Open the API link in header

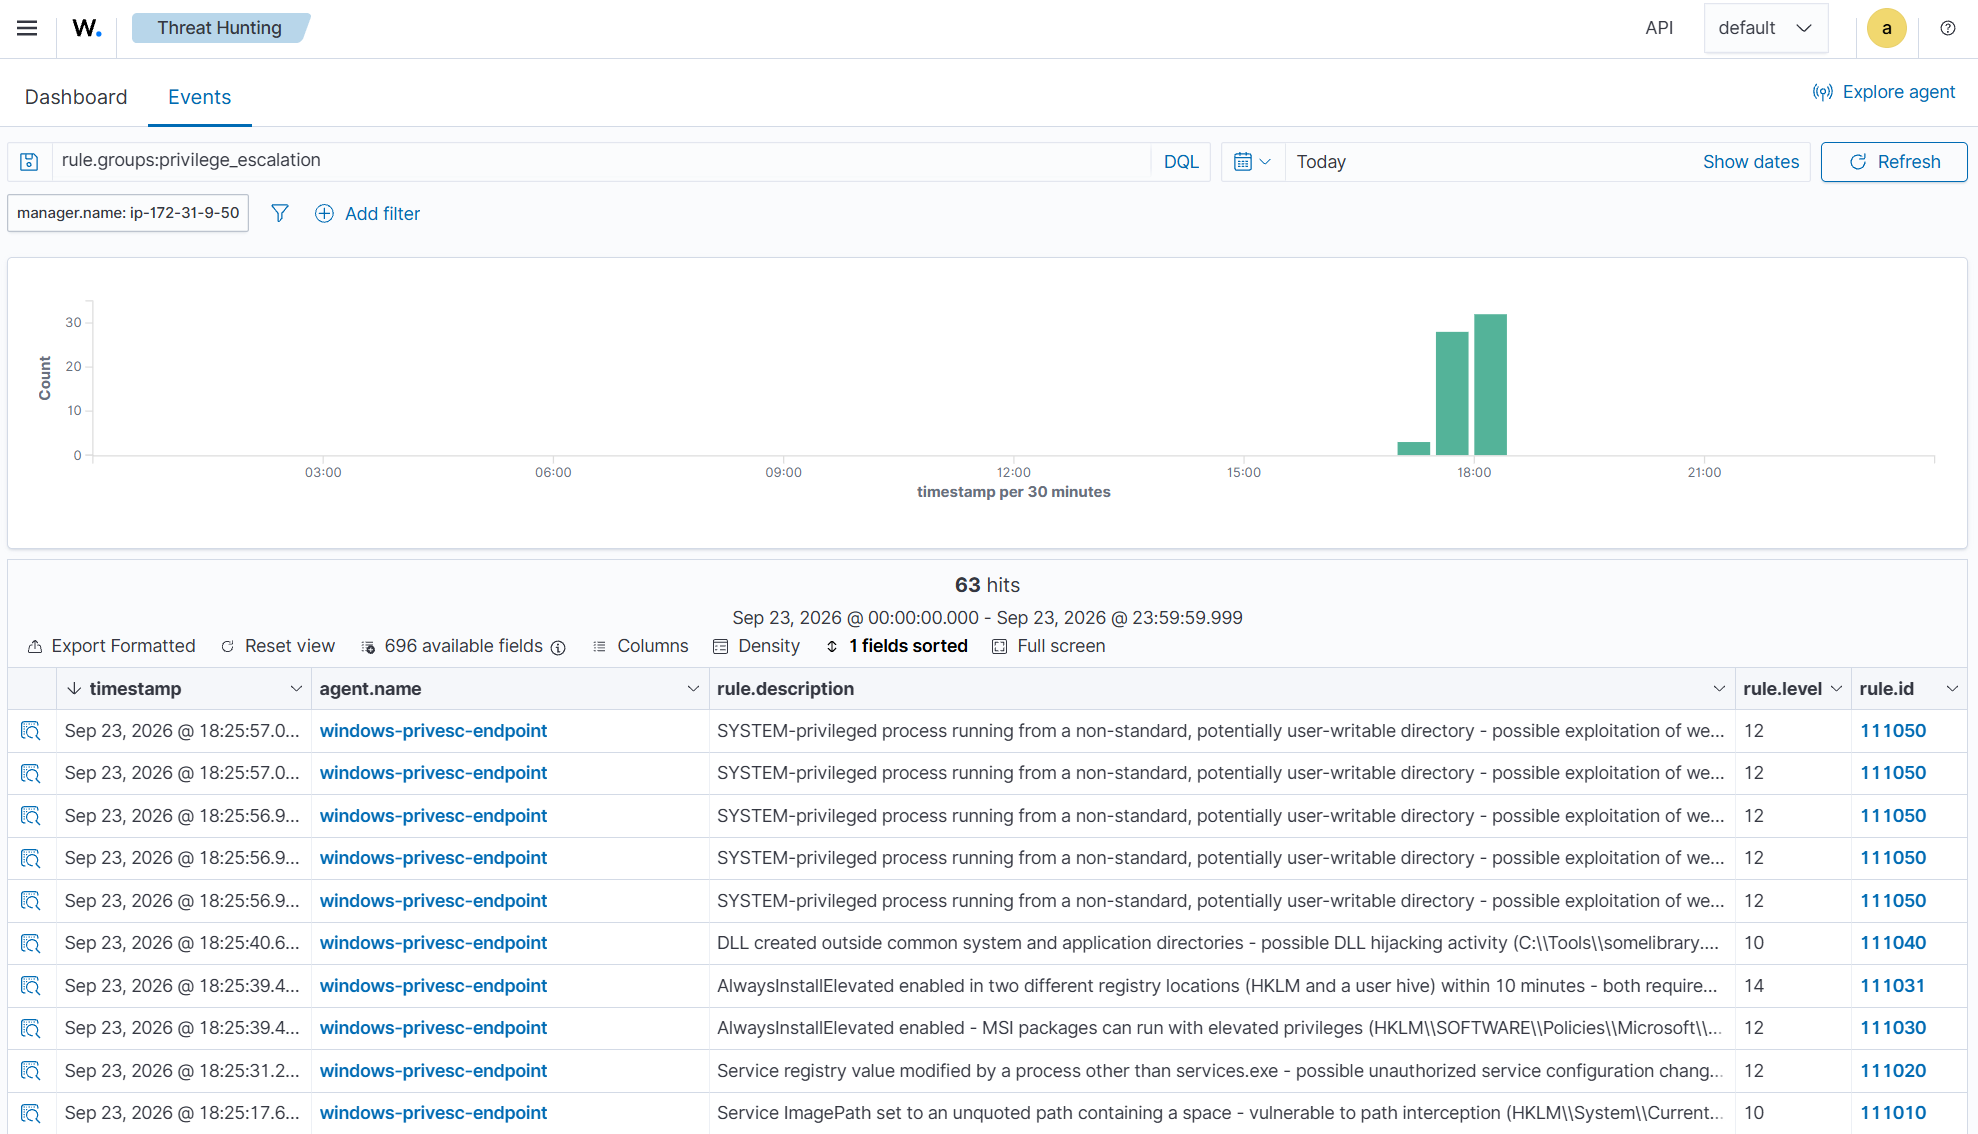pos(1659,28)
